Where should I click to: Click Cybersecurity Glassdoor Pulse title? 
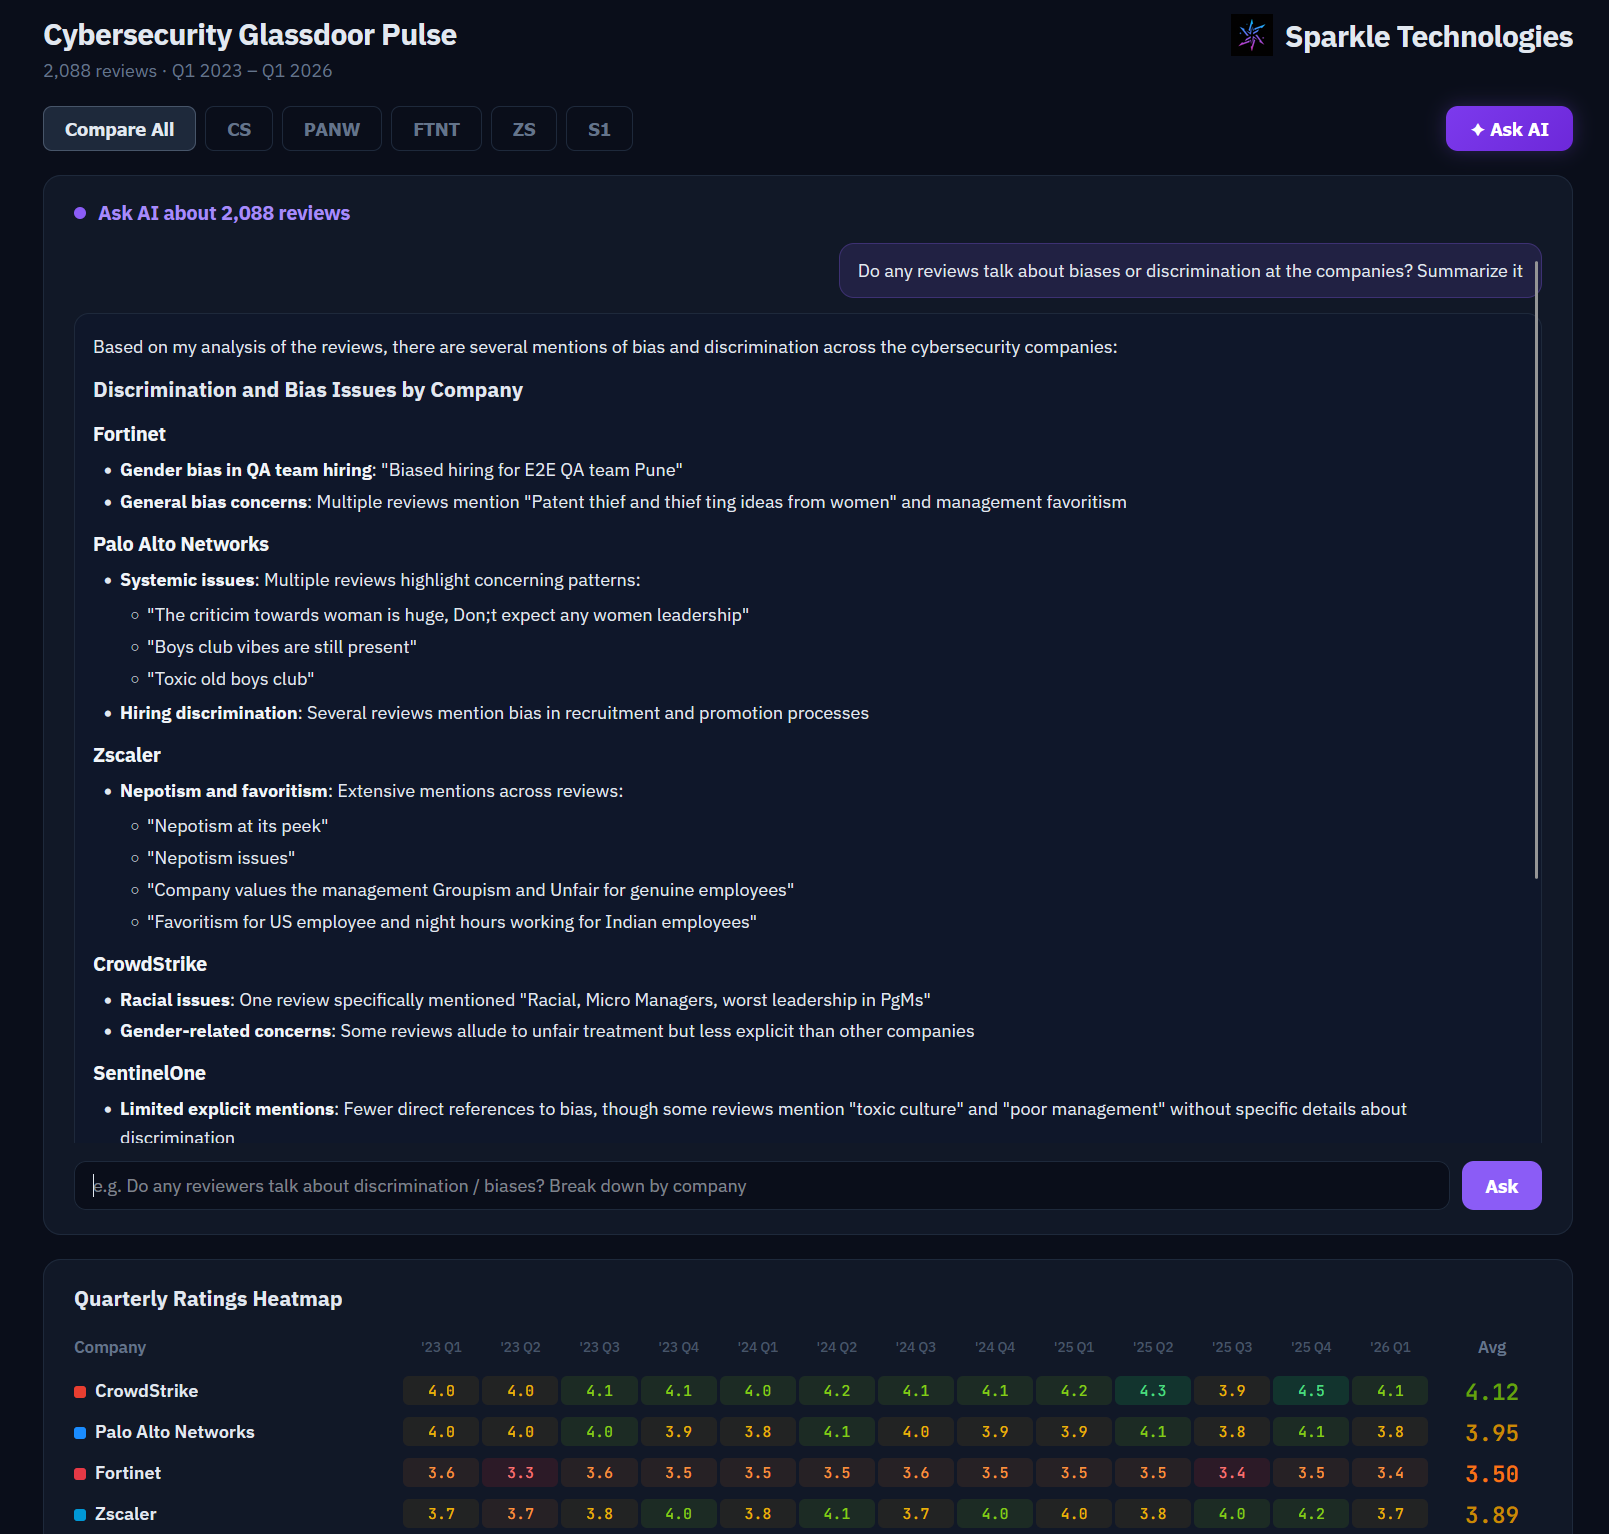click(250, 35)
